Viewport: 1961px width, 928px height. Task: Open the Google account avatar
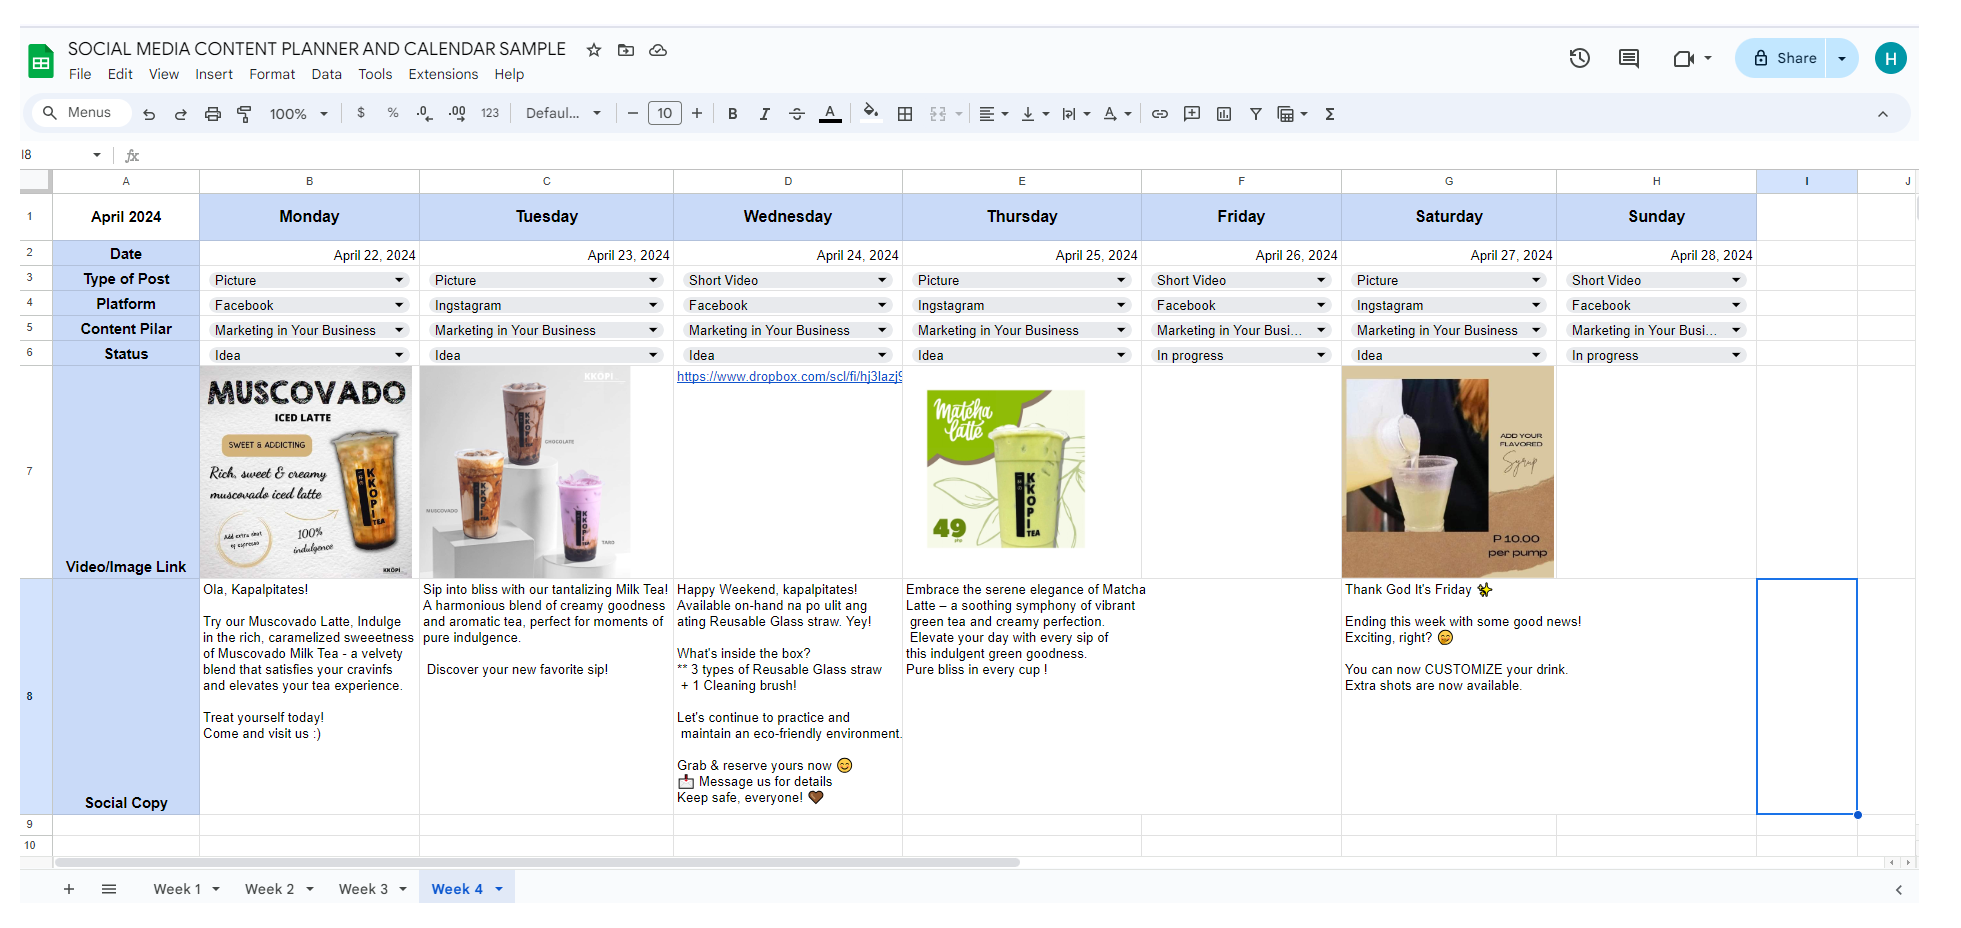click(x=1891, y=58)
